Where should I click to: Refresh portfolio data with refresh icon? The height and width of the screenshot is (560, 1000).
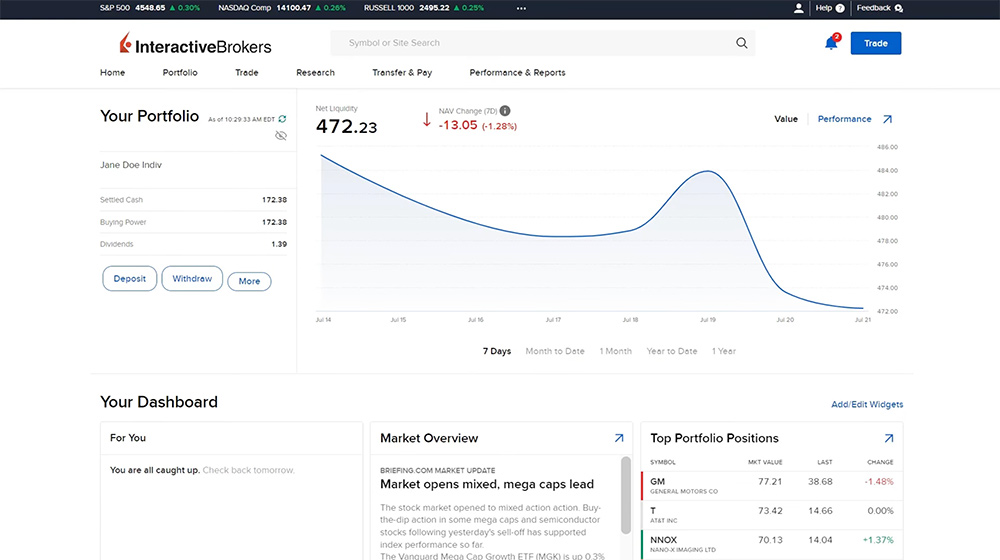282,119
